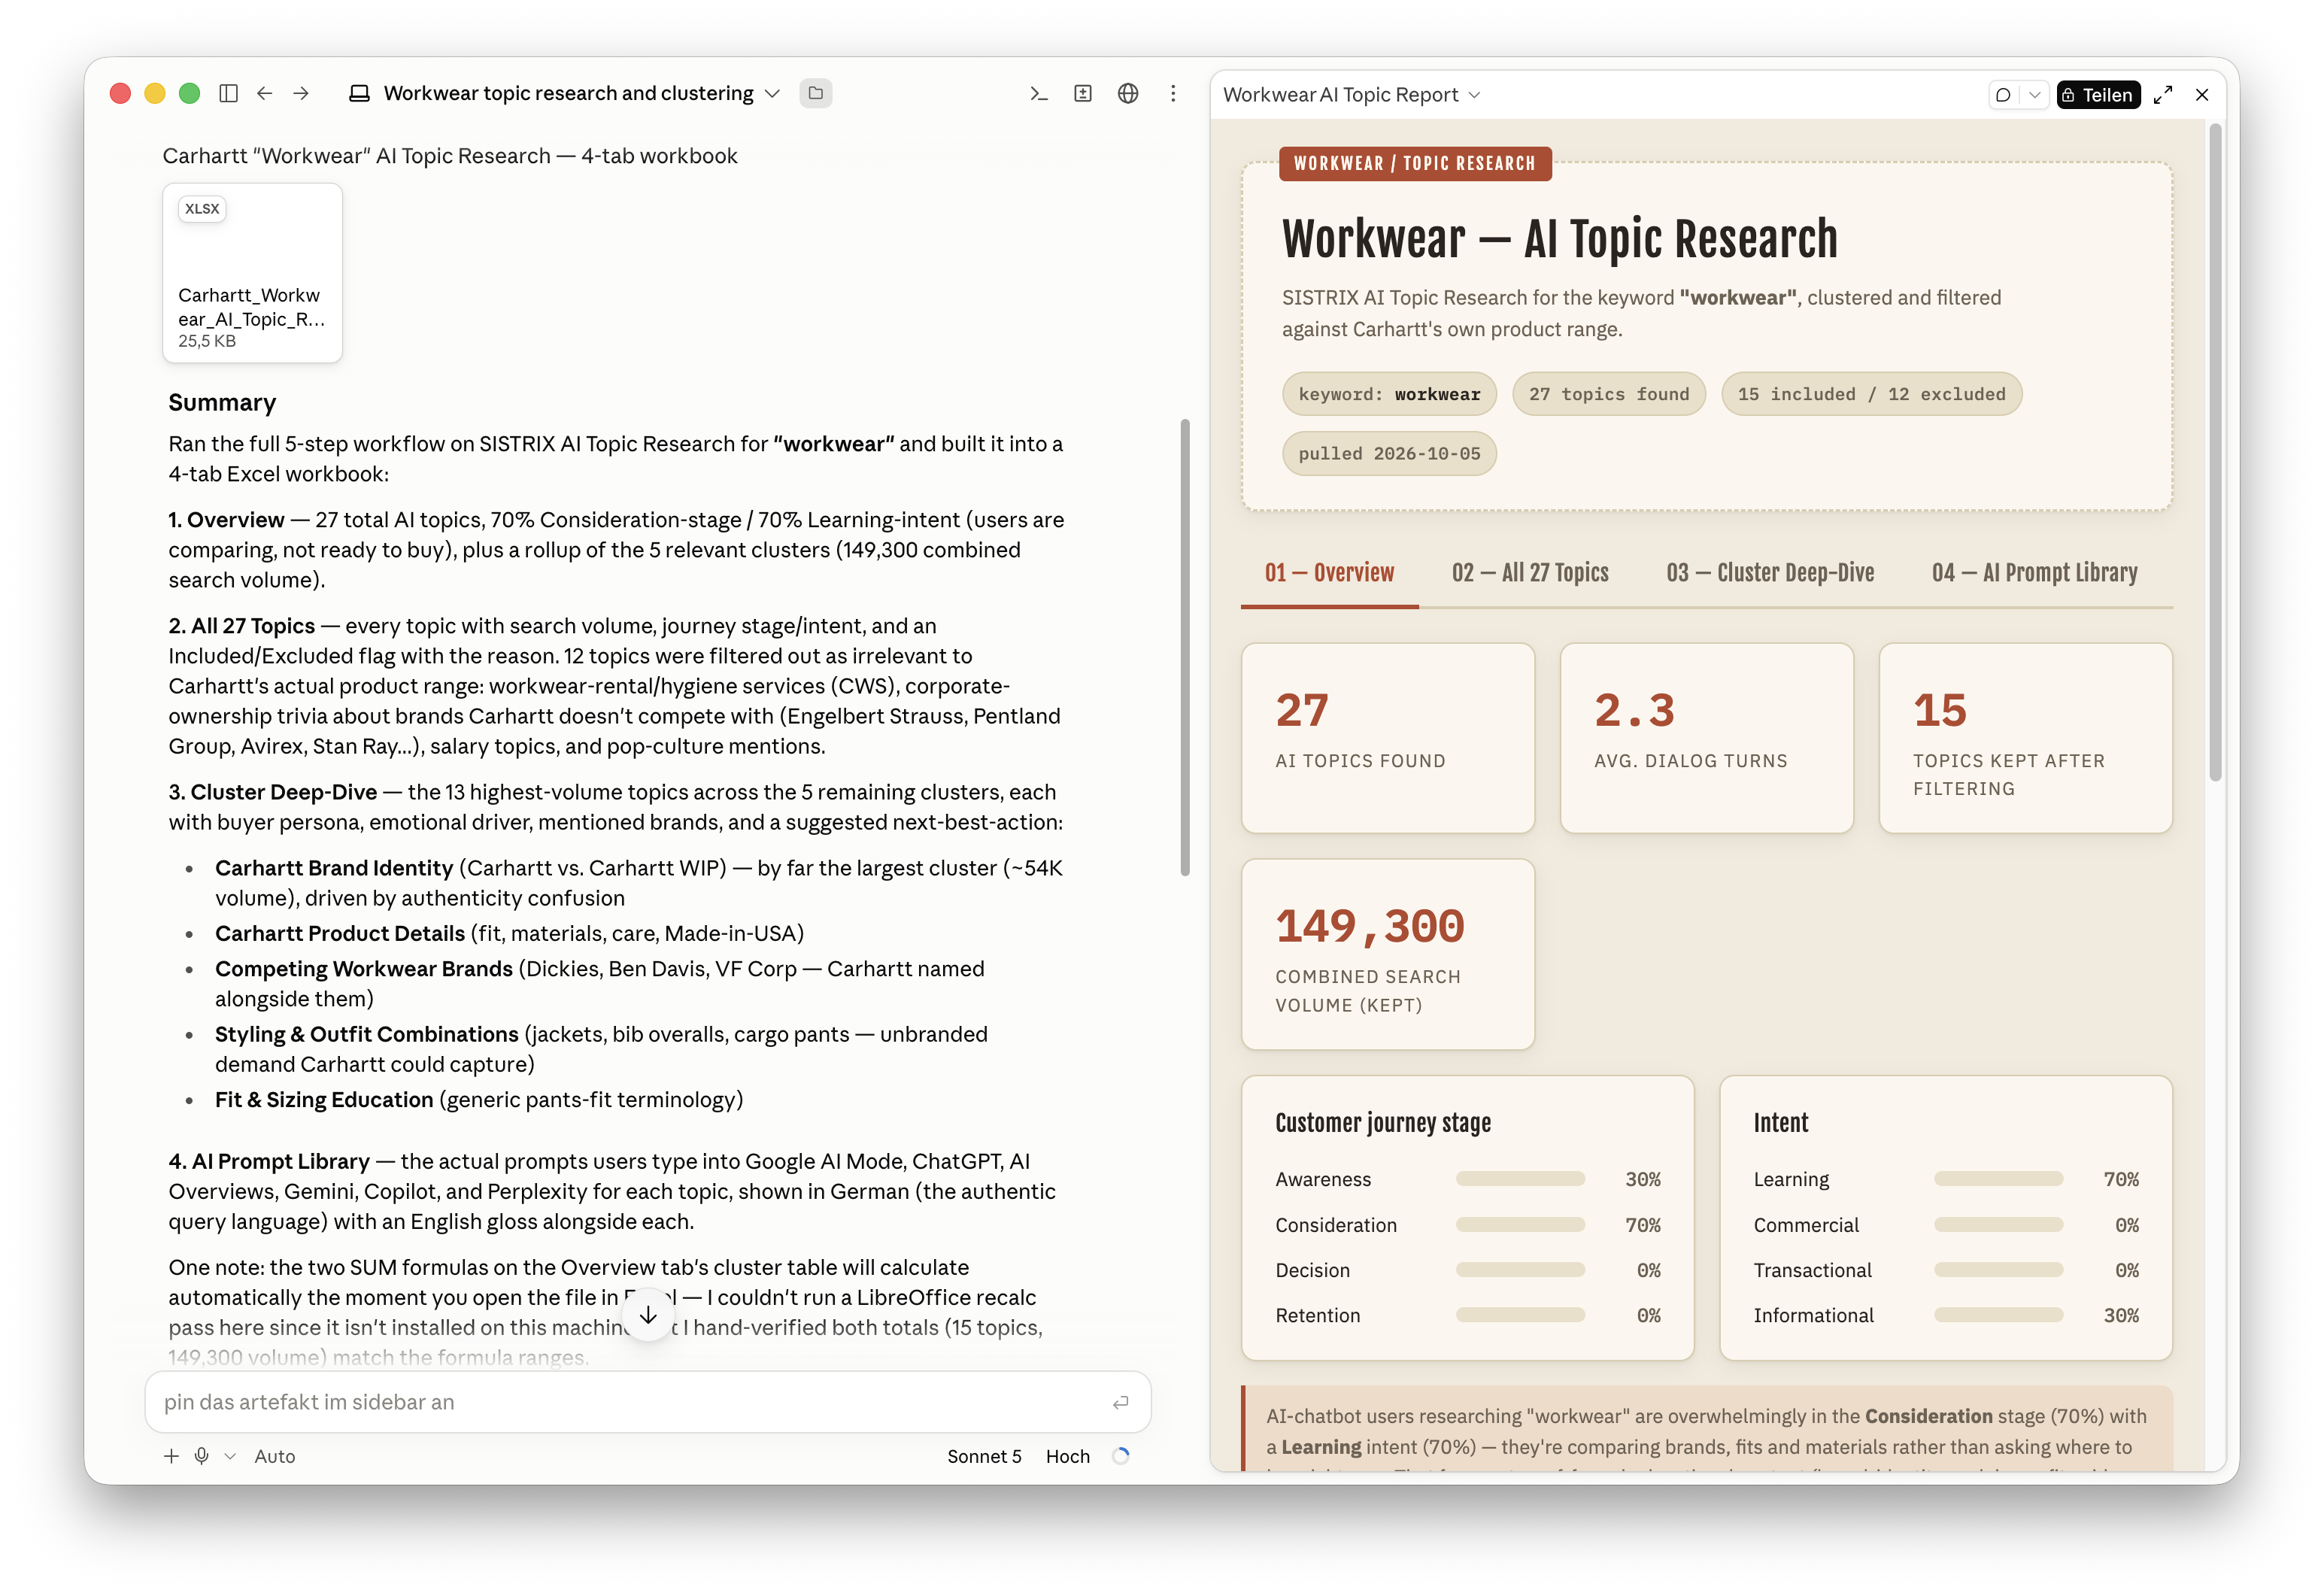Viewport: 2324px width, 1596px height.
Task: Toggle the left sidebar panel icon
Action: 228,93
